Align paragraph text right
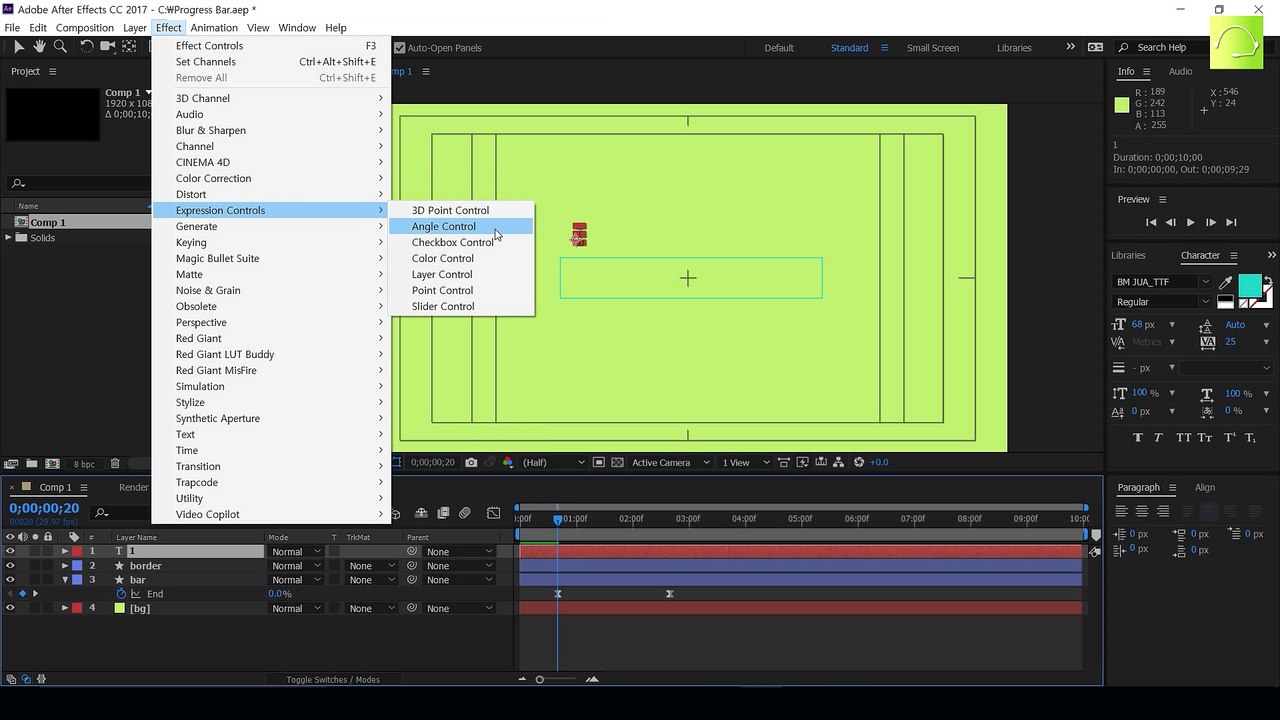Image resolution: width=1280 pixels, height=720 pixels. click(1163, 511)
